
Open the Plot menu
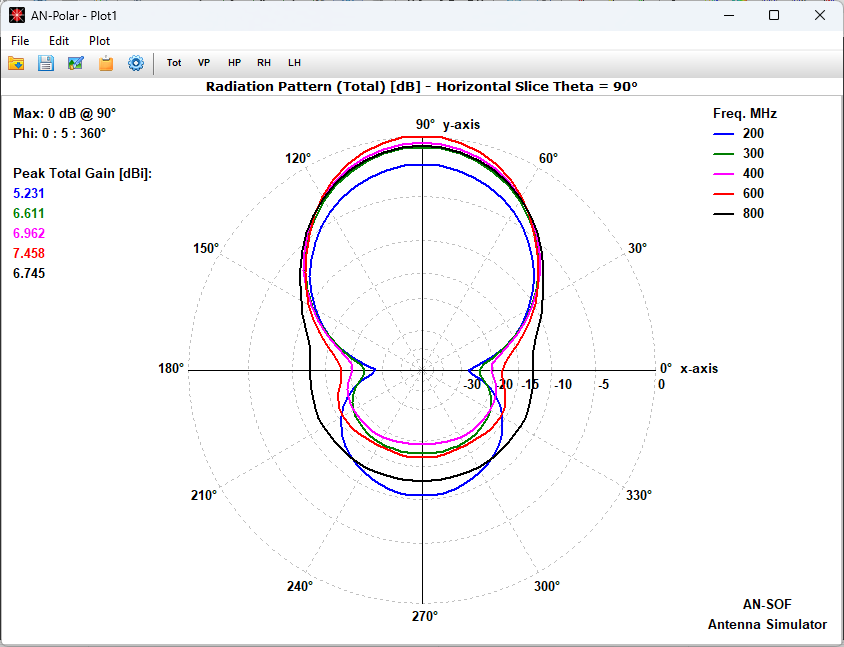pos(100,41)
